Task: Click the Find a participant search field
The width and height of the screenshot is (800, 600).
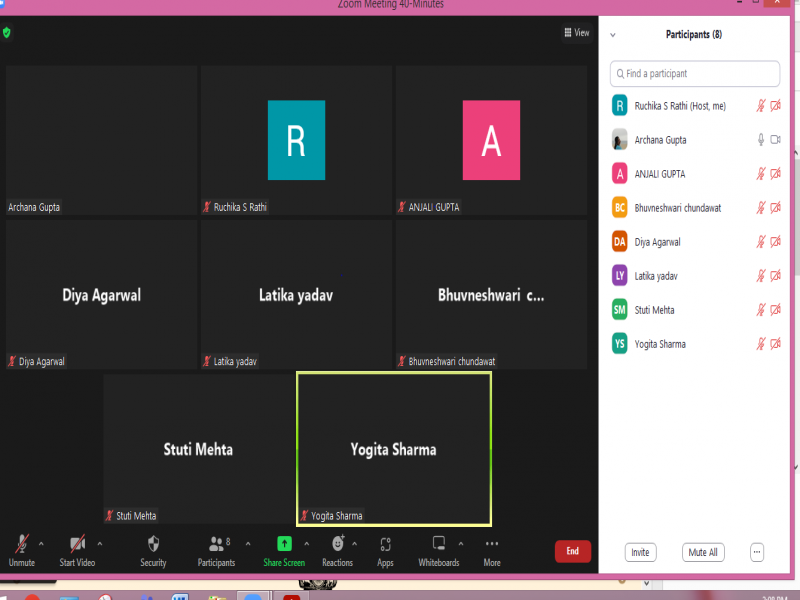Action: click(x=695, y=74)
